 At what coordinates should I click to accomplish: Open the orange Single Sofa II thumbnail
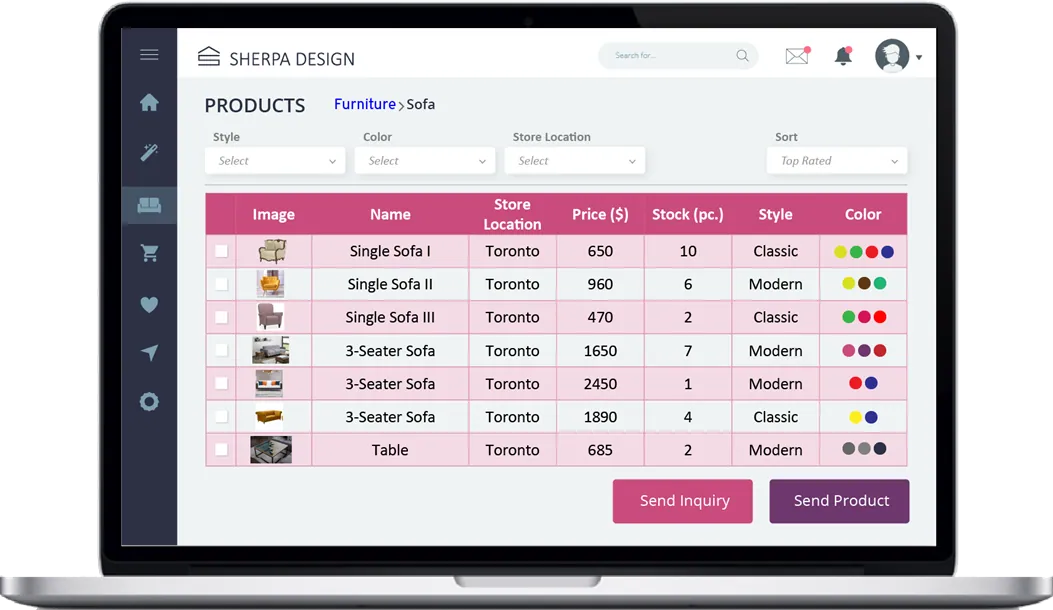[270, 284]
